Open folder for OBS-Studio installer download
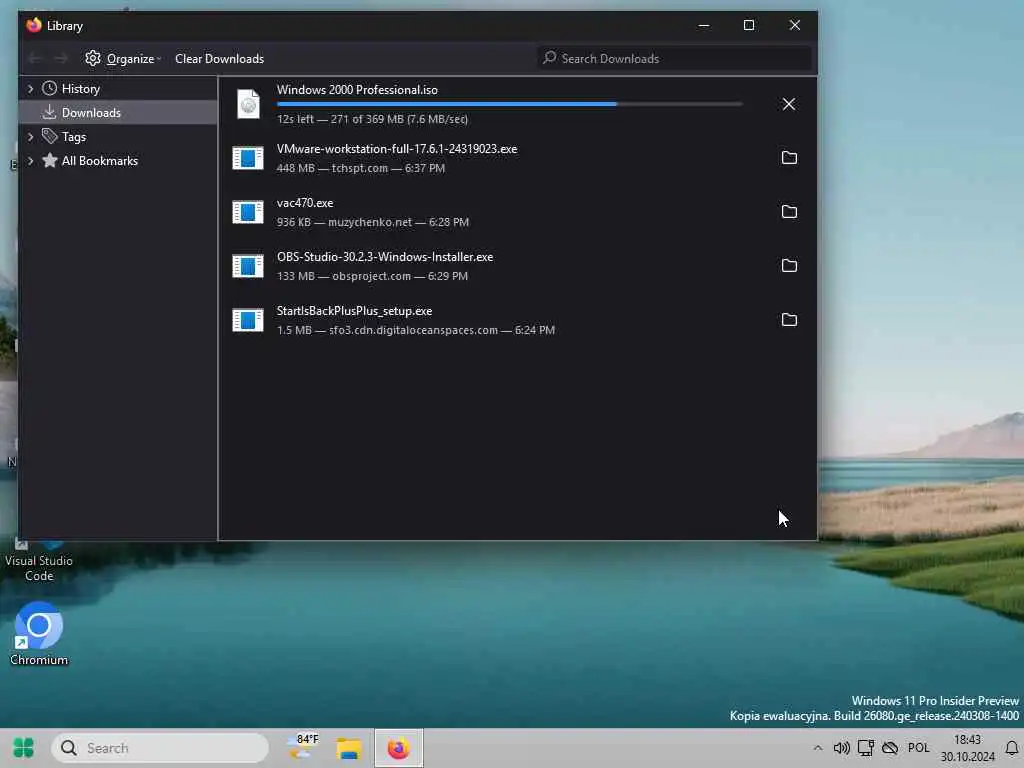 click(789, 266)
